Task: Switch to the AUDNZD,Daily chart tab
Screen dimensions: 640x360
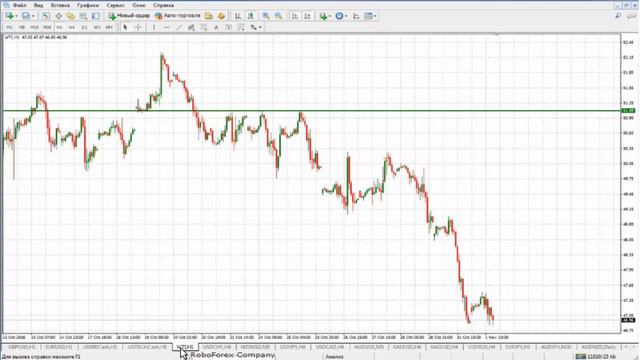Action: pyautogui.click(x=598, y=347)
